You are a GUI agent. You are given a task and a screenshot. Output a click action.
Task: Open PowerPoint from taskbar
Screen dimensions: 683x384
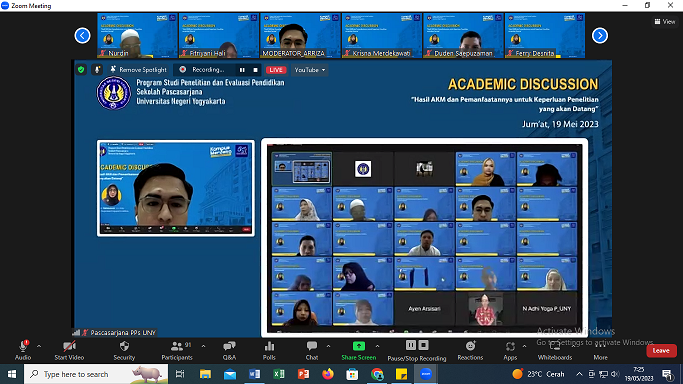(x=303, y=374)
